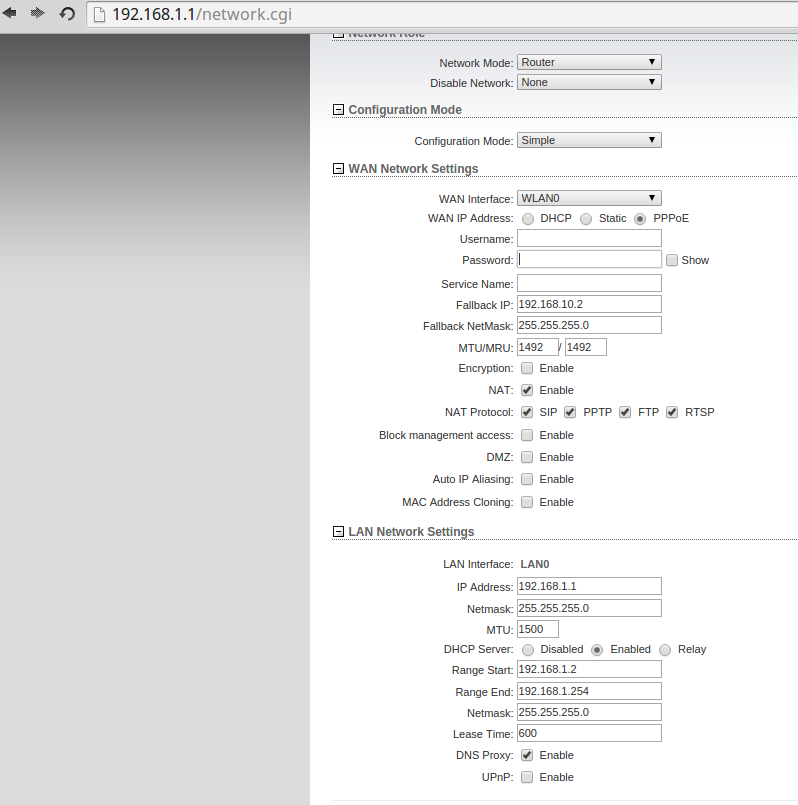Collapse the LAN Network Settings section
Screen dimensions: 798x805
coord(338,532)
